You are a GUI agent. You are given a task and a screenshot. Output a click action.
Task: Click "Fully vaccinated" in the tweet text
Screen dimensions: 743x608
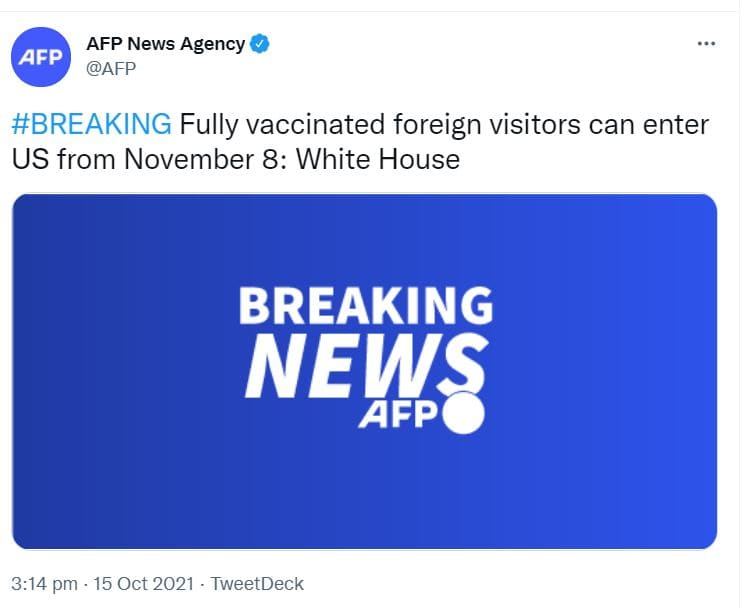272,125
